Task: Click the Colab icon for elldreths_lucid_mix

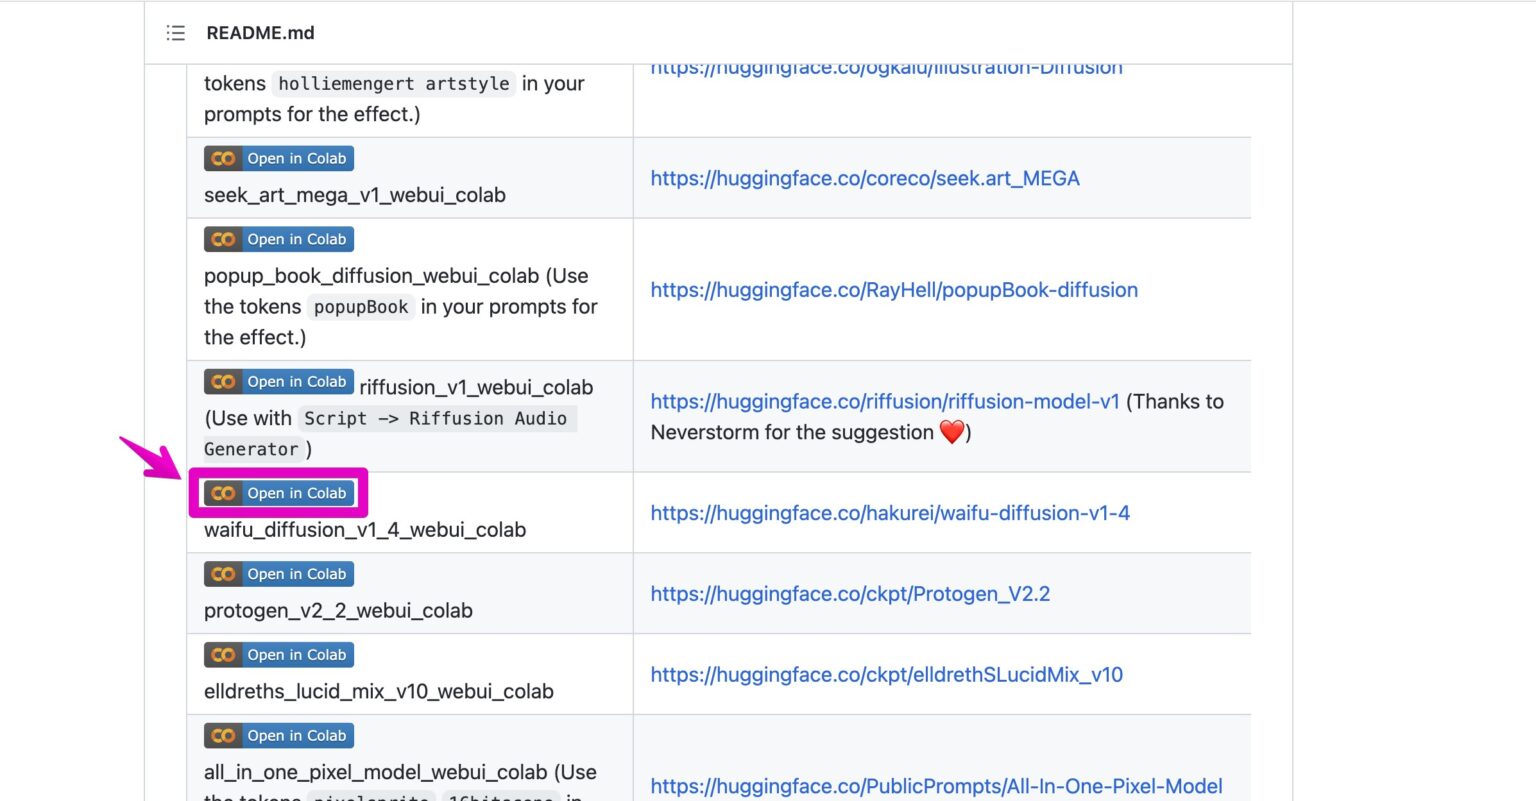Action: (222, 654)
